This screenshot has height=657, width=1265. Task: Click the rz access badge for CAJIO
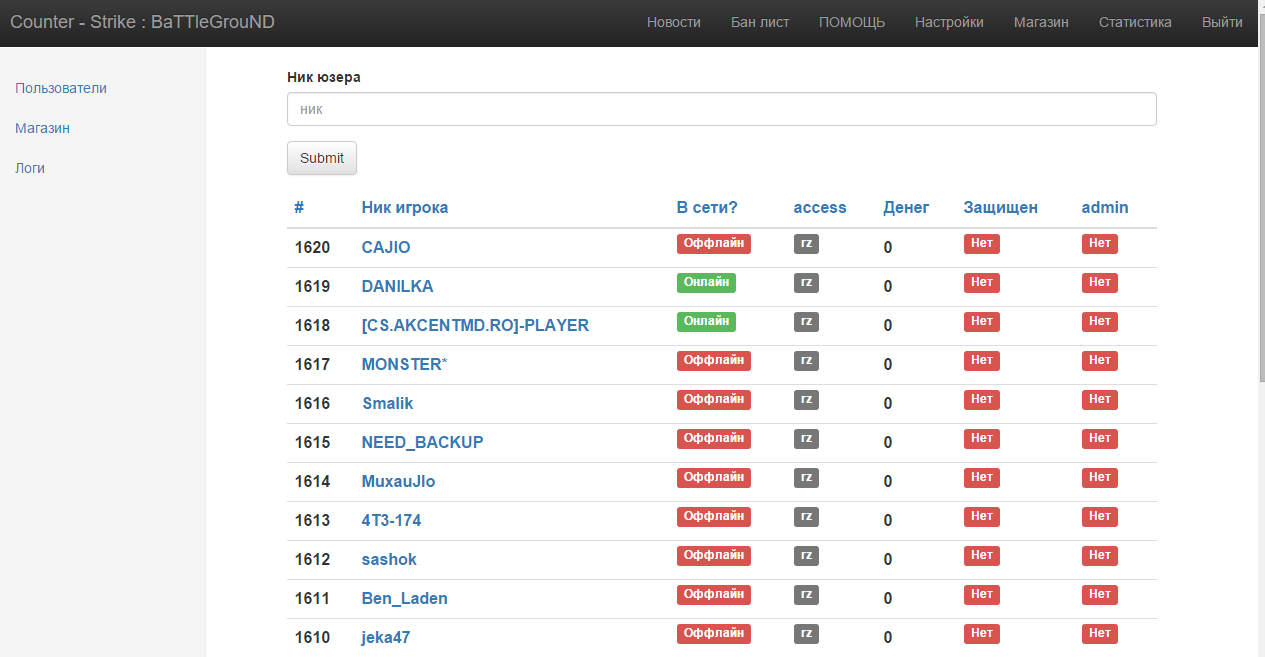[x=806, y=243]
